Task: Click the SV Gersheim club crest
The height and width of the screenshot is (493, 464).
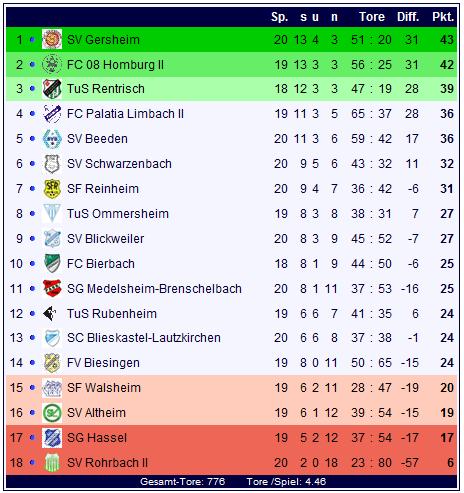Action: click(x=52, y=39)
